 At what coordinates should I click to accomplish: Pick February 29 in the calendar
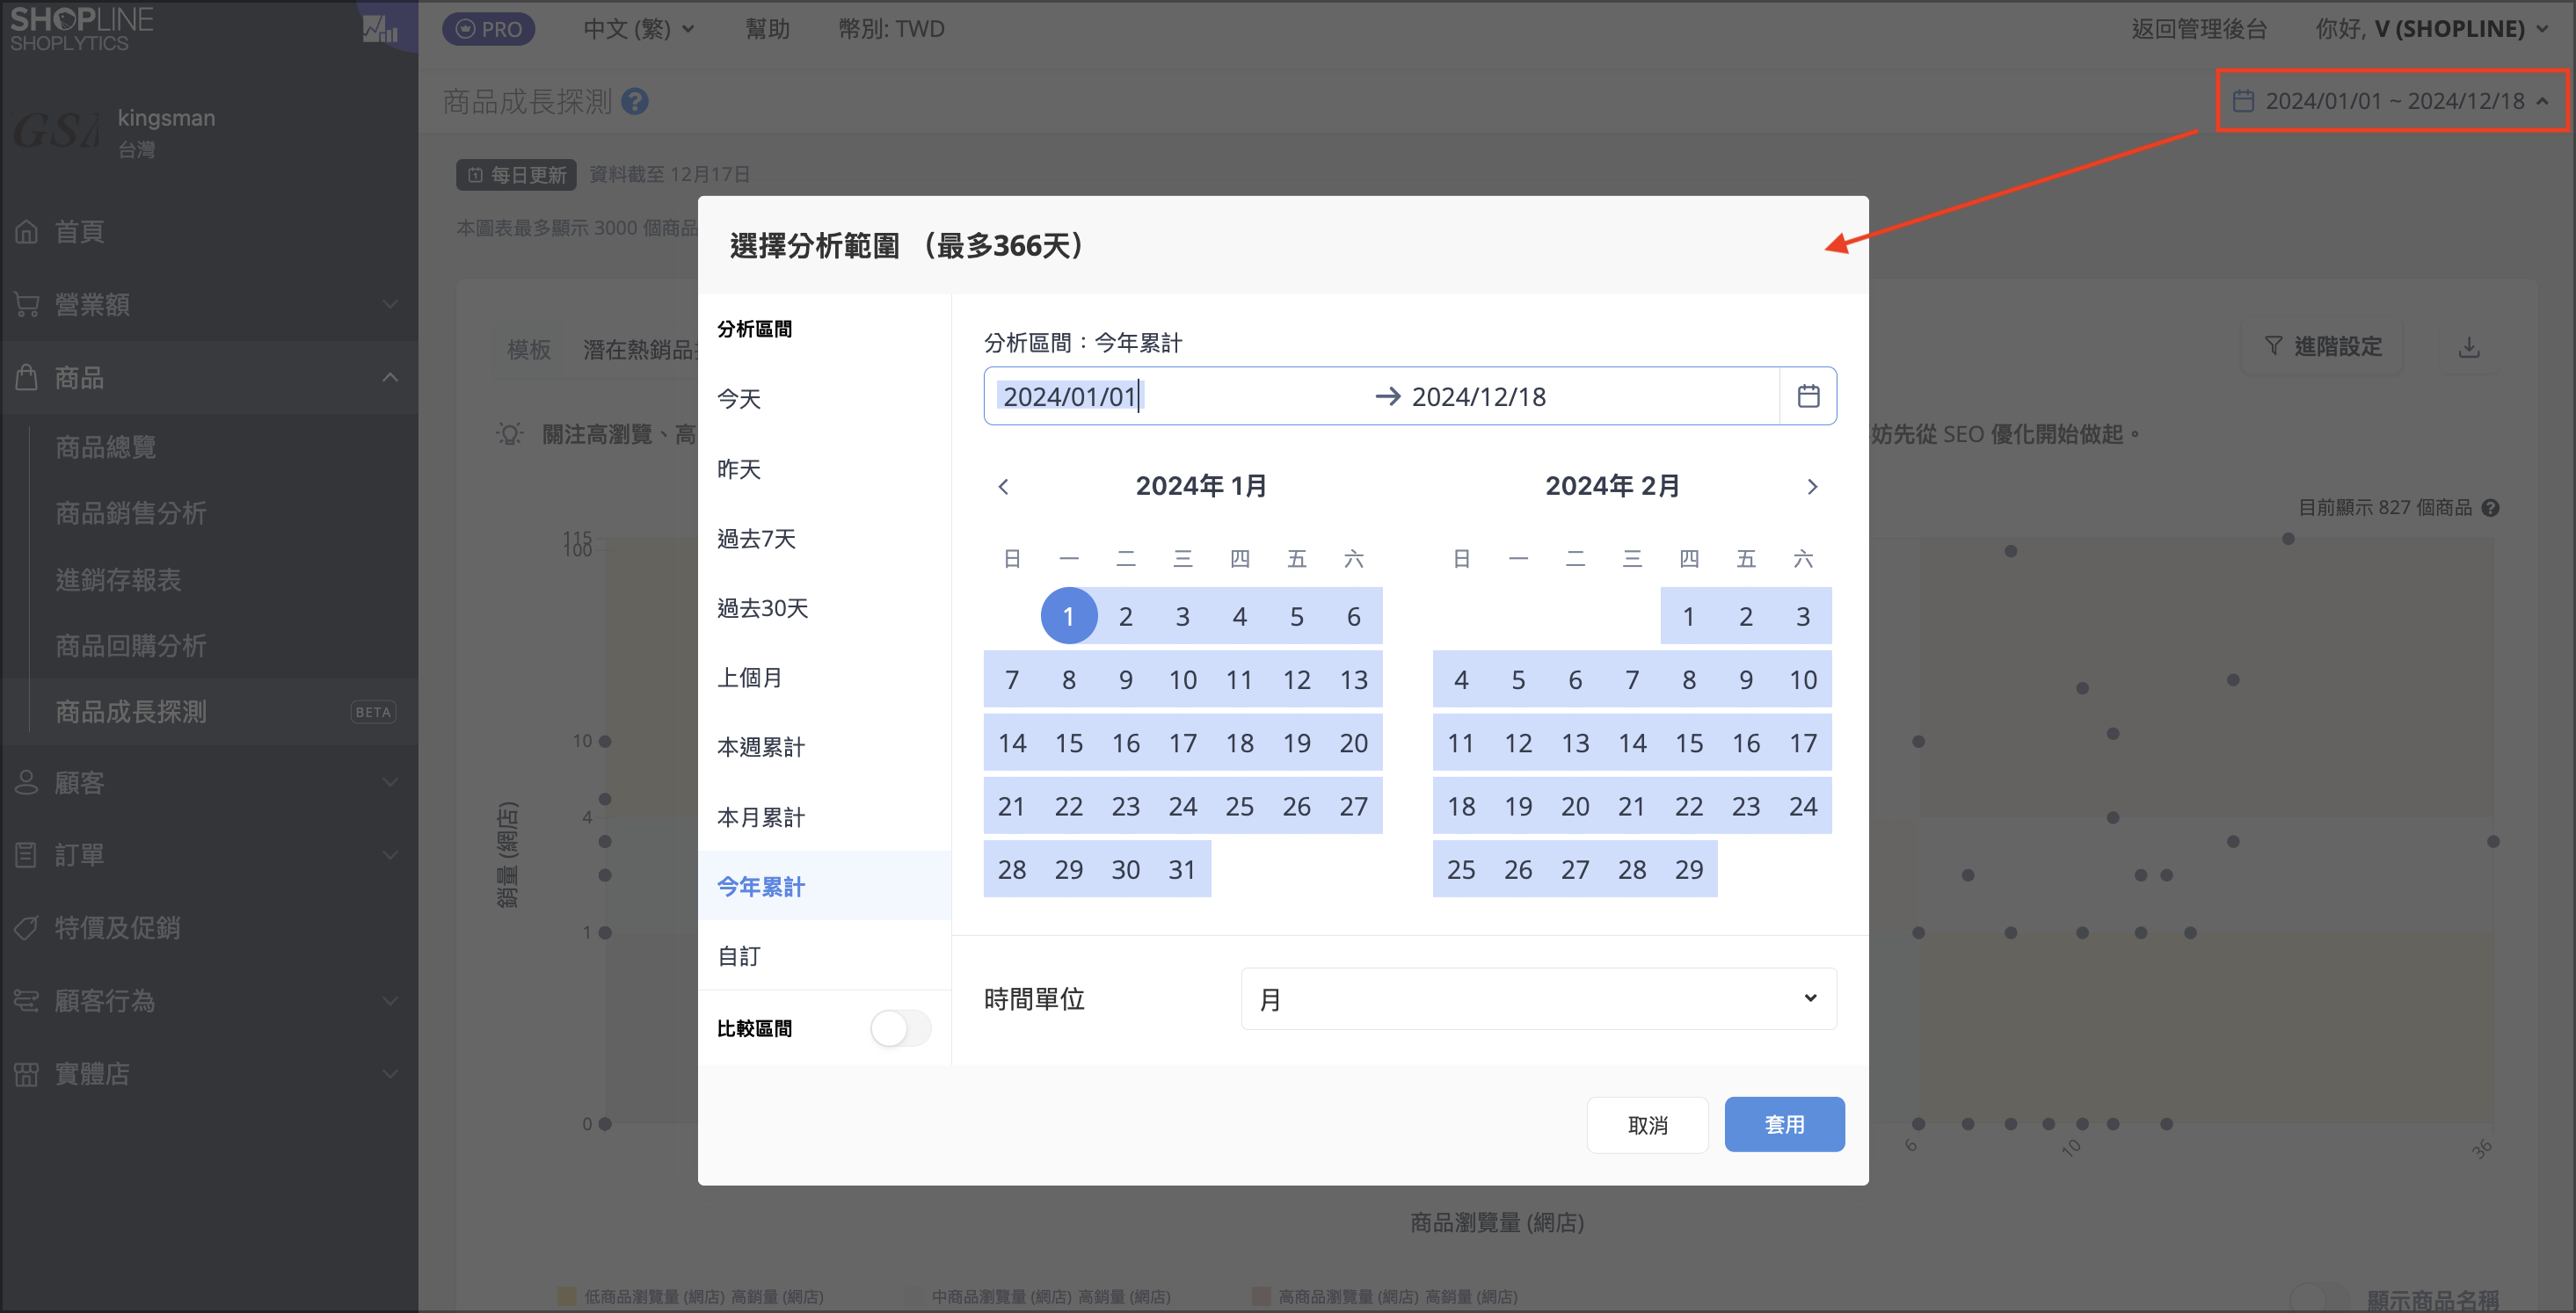[1689, 869]
